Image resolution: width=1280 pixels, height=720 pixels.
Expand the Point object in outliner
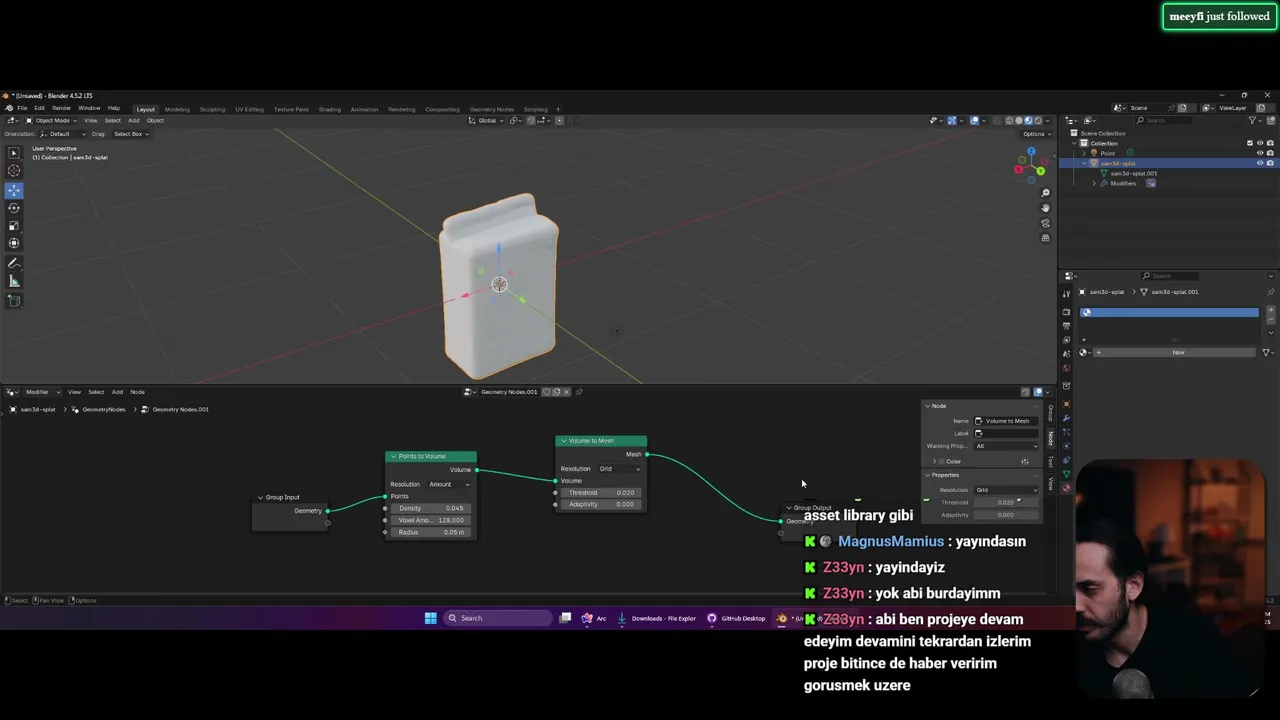click(x=1084, y=153)
